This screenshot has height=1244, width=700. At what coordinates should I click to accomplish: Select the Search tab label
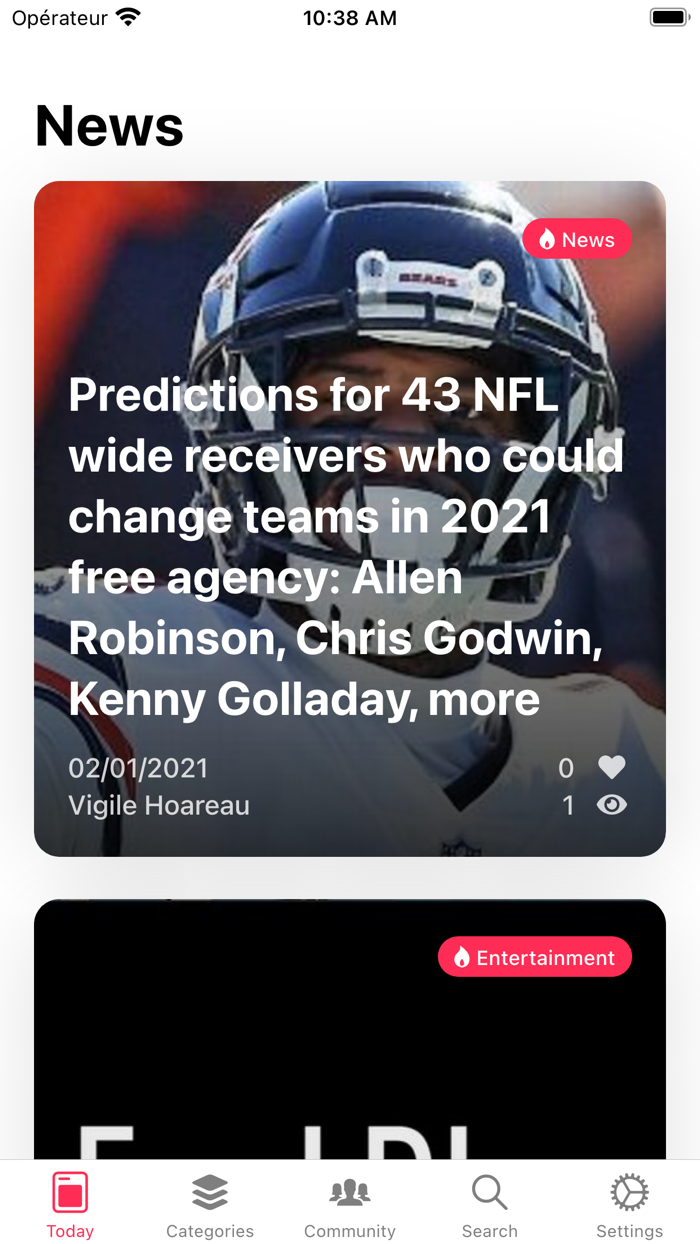[x=490, y=1231]
